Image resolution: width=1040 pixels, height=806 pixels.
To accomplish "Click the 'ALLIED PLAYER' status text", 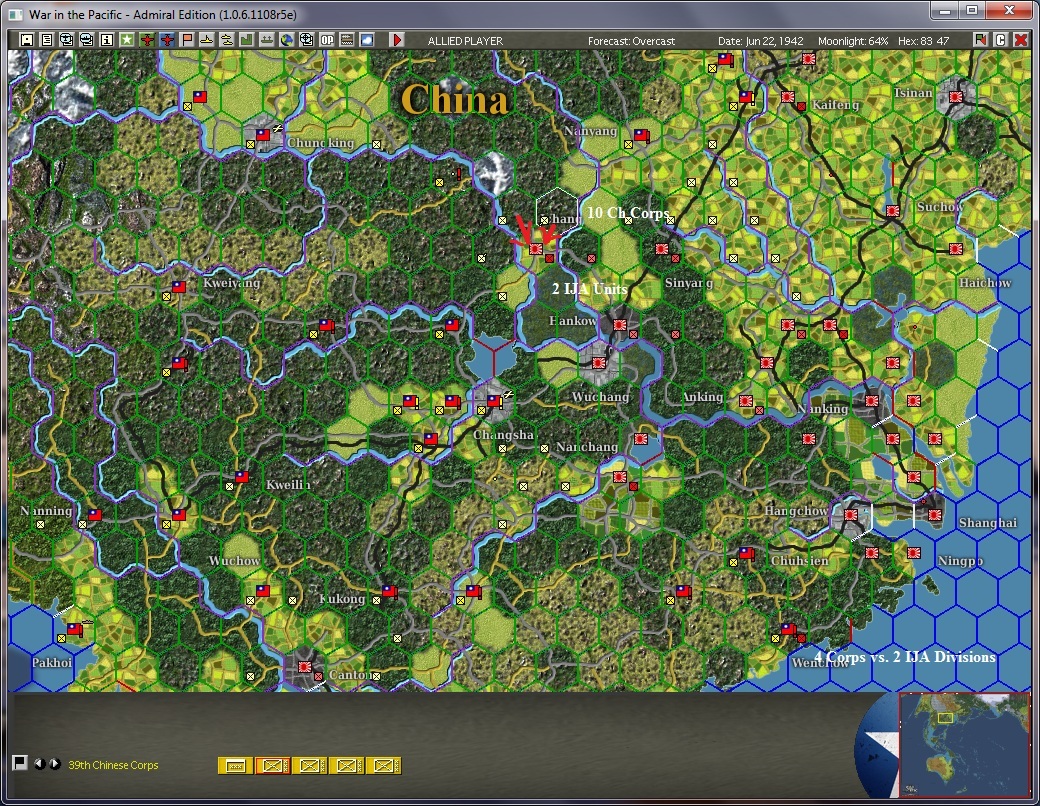I will pyautogui.click(x=466, y=41).
